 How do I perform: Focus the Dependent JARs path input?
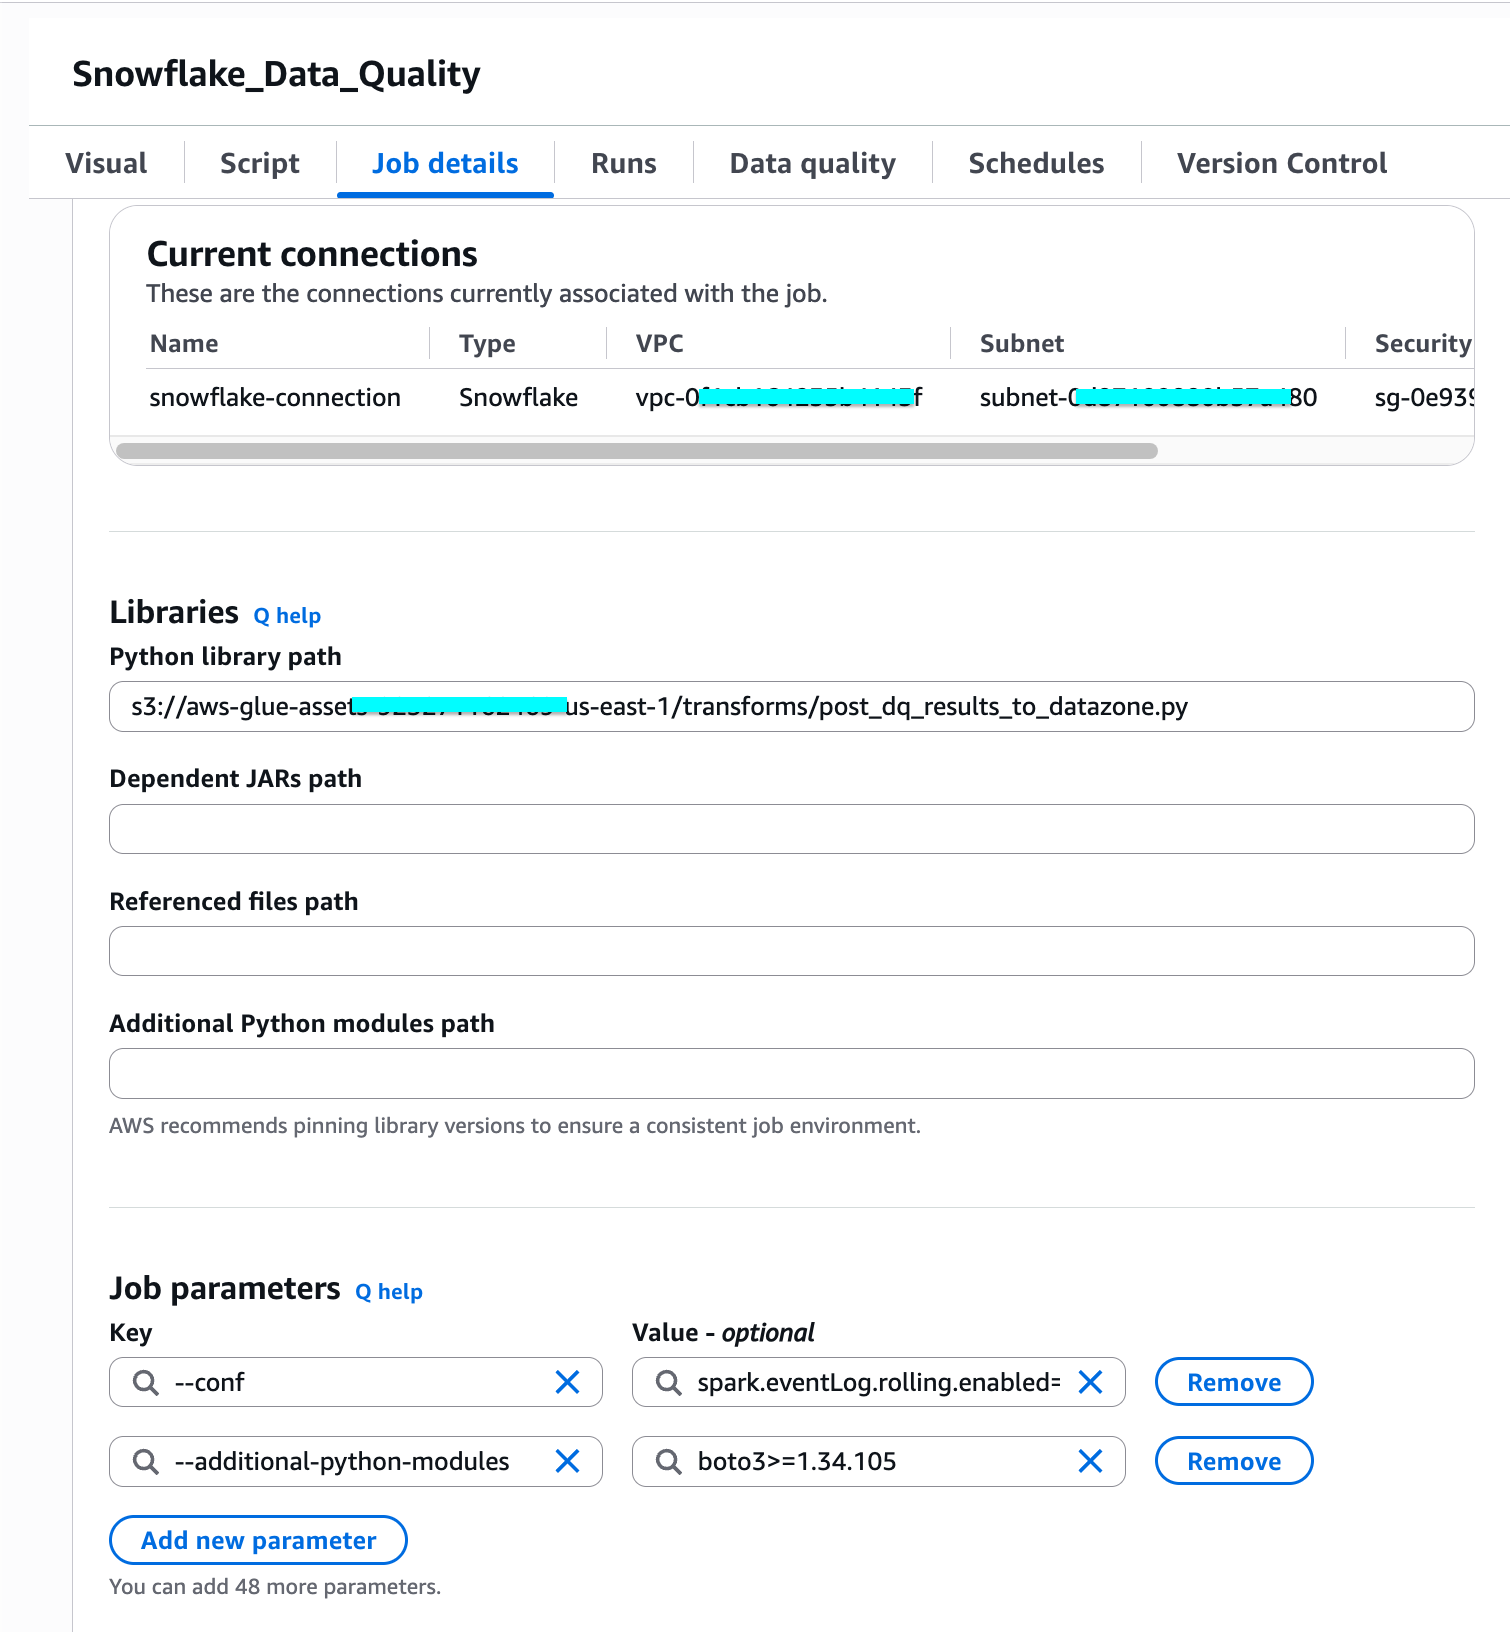[x=791, y=829]
